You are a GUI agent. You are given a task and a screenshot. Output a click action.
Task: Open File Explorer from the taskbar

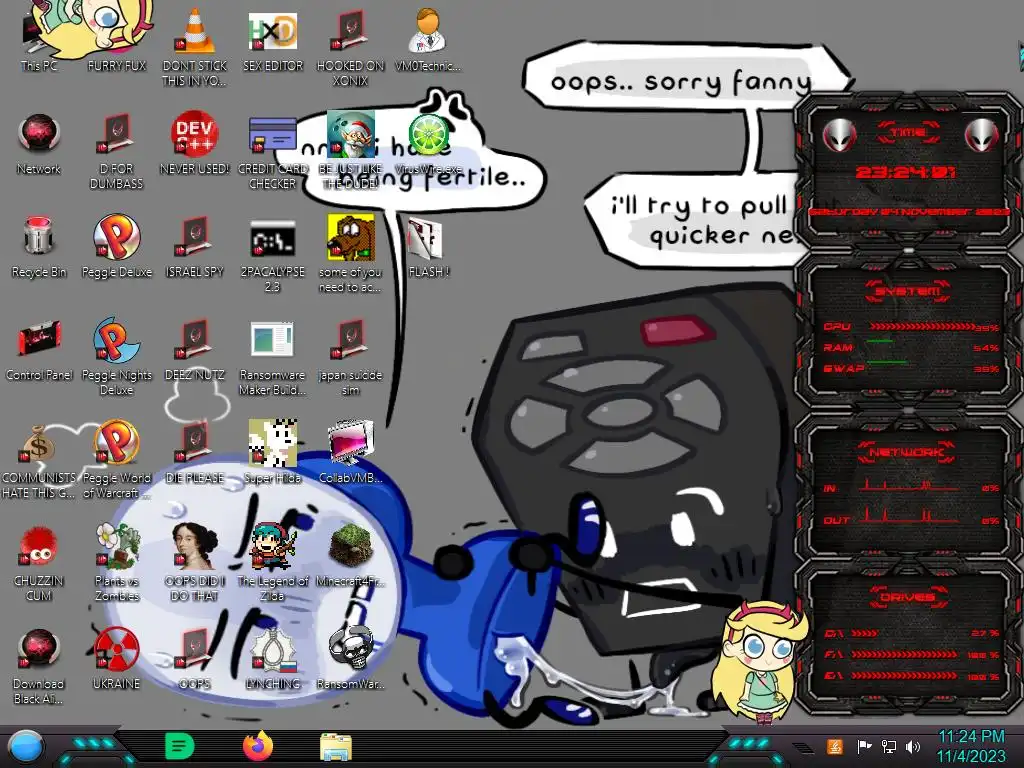coord(336,747)
